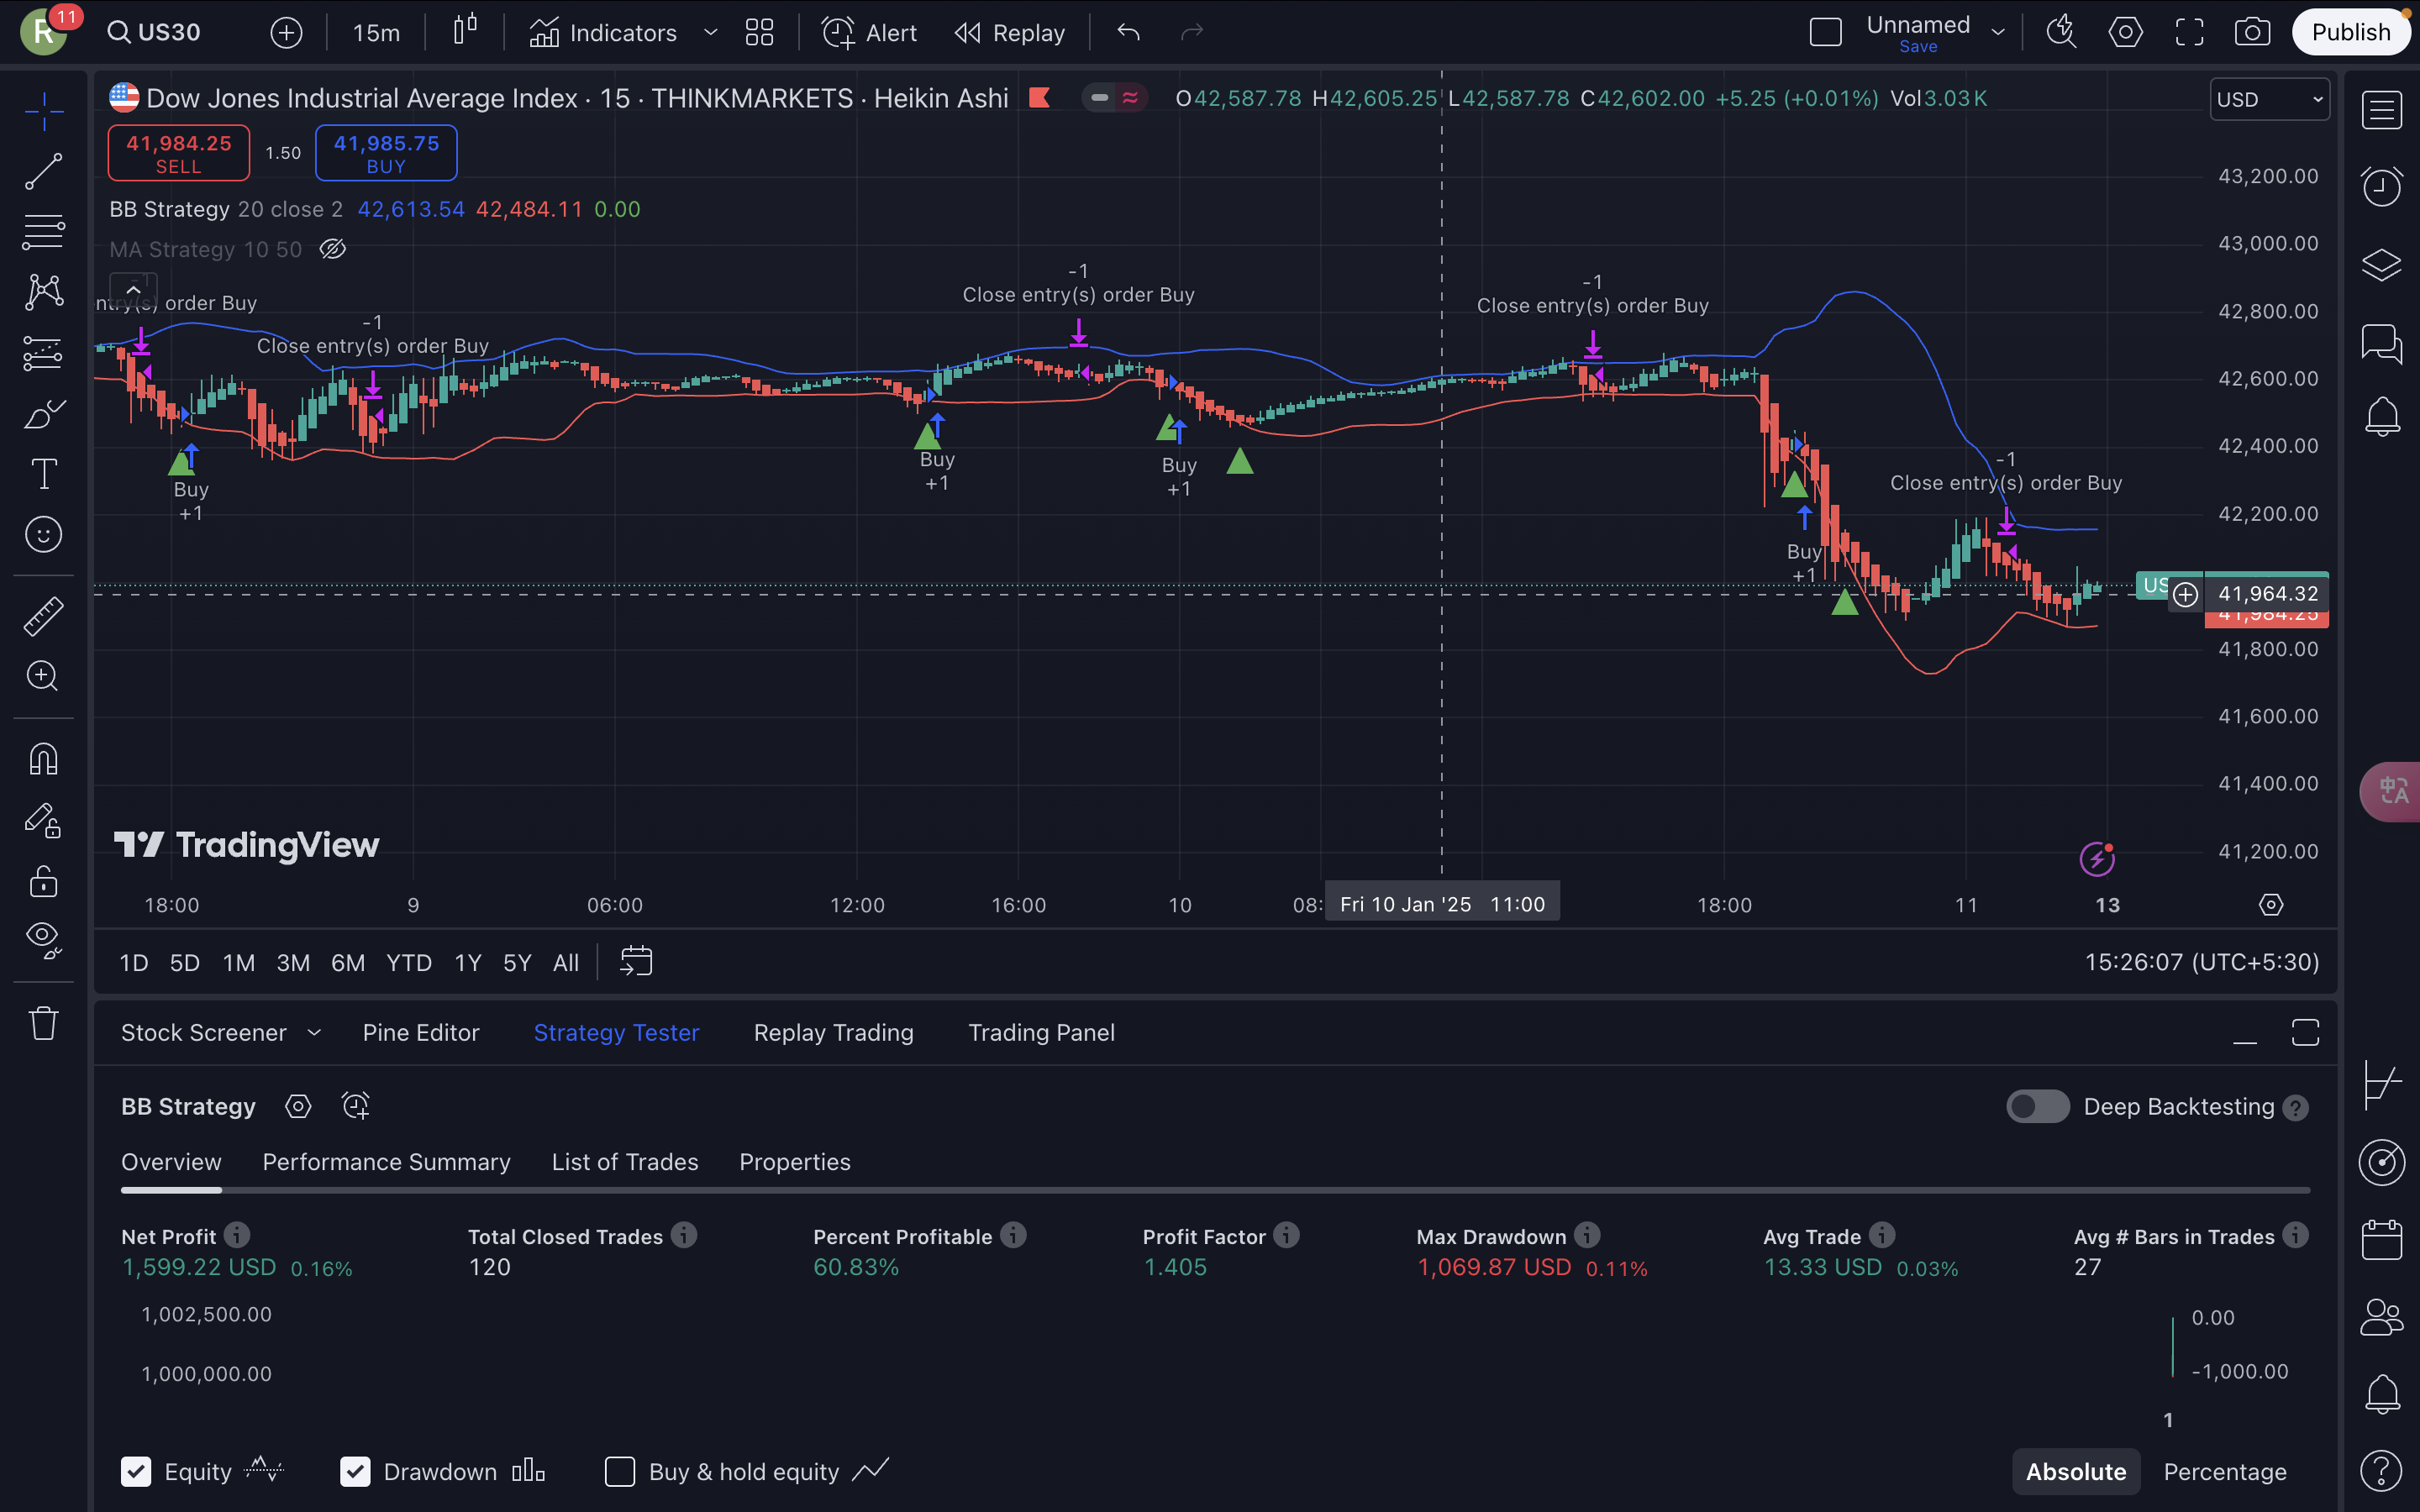This screenshot has width=2420, height=1512.
Task: Select the trend line drawing tool
Action: (x=44, y=171)
